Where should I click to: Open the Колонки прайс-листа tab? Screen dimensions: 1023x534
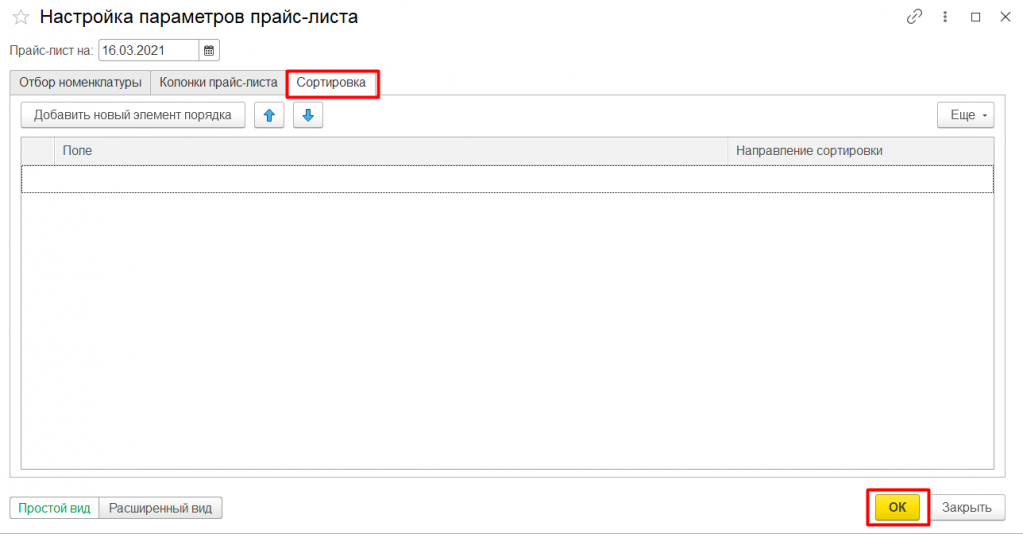coord(218,83)
